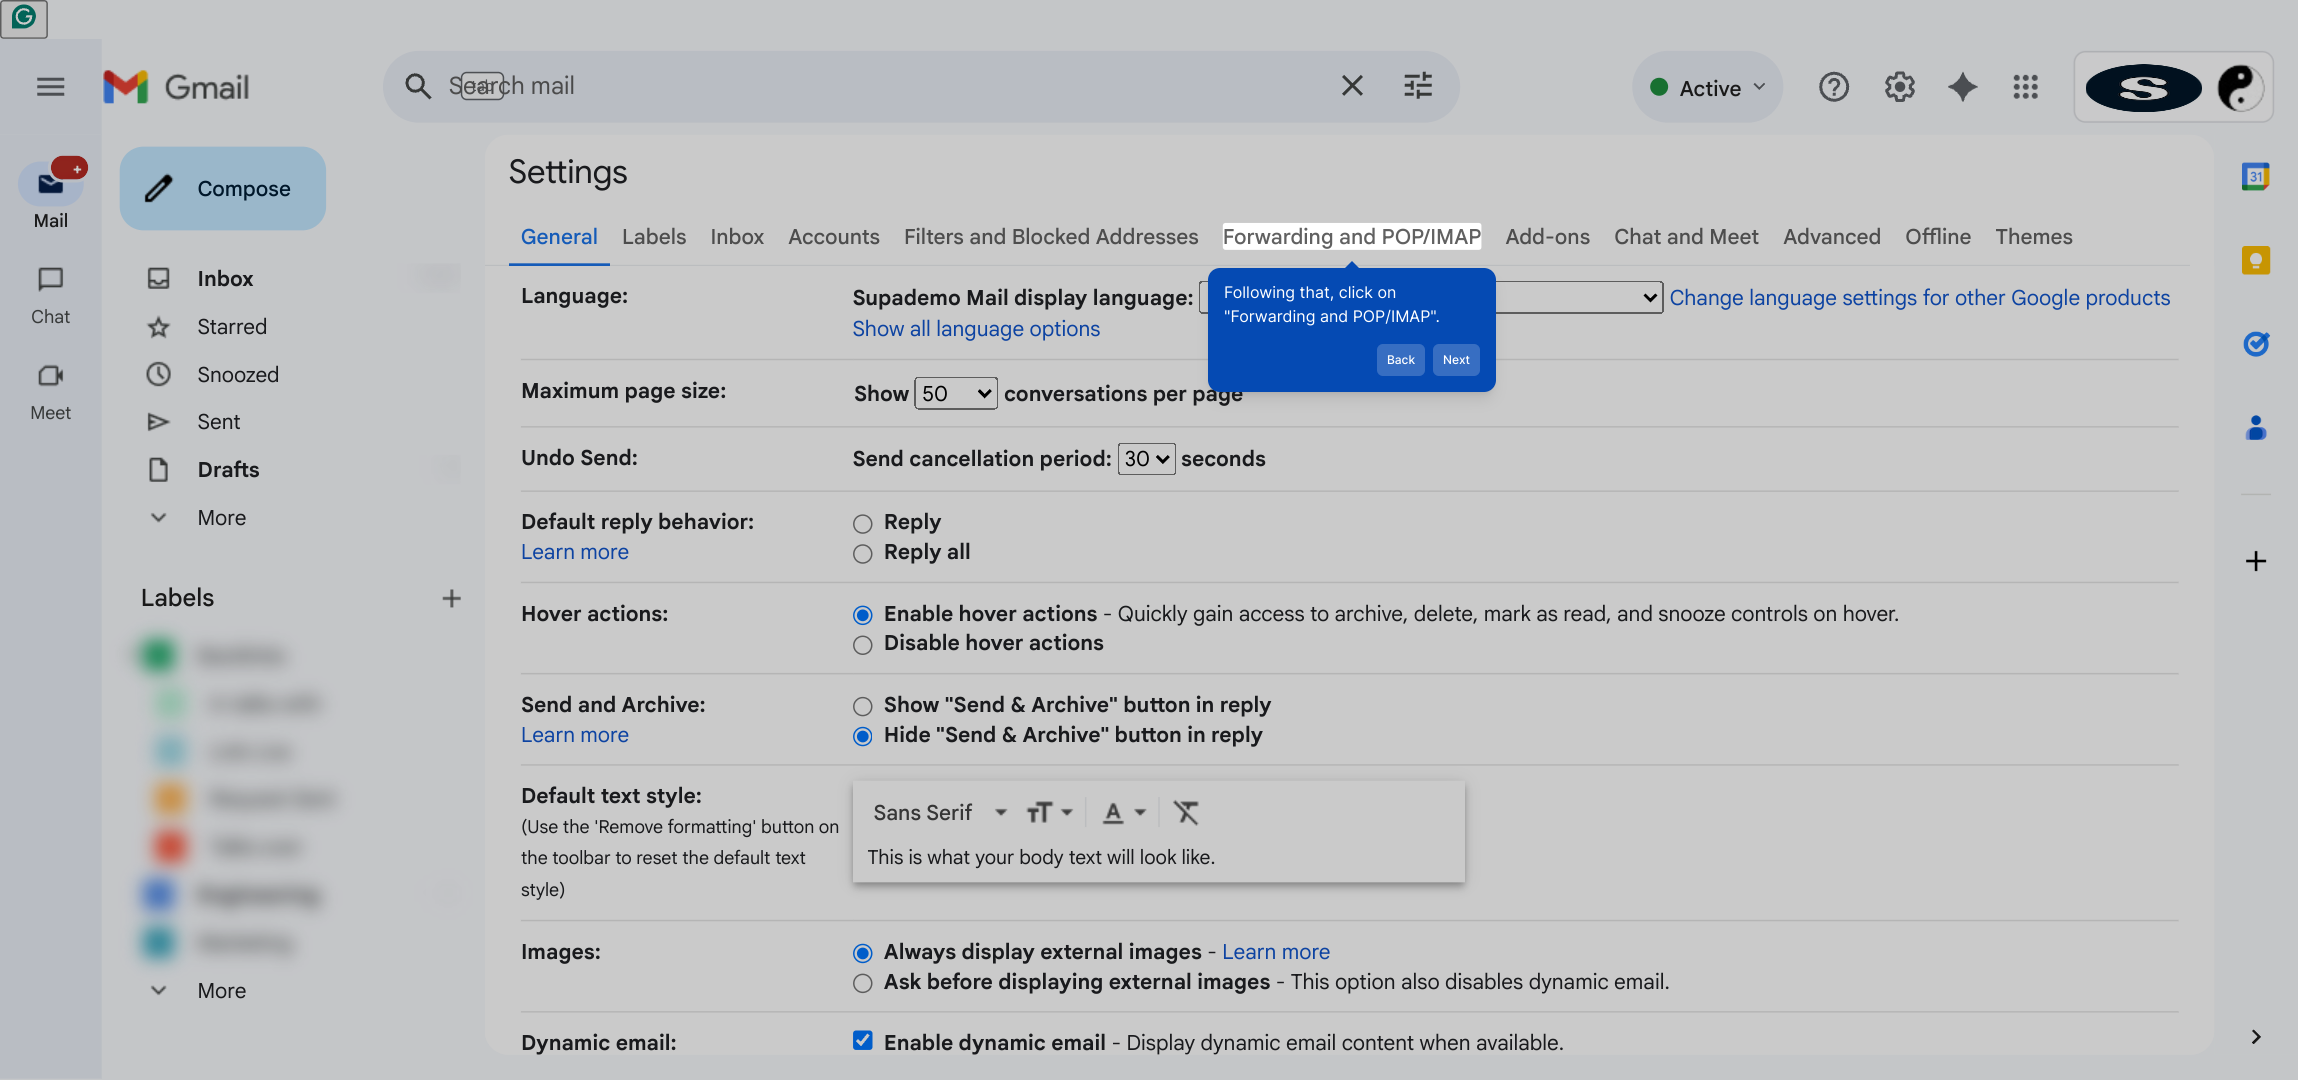Click Change language settings for other Google products

[x=1920, y=298]
